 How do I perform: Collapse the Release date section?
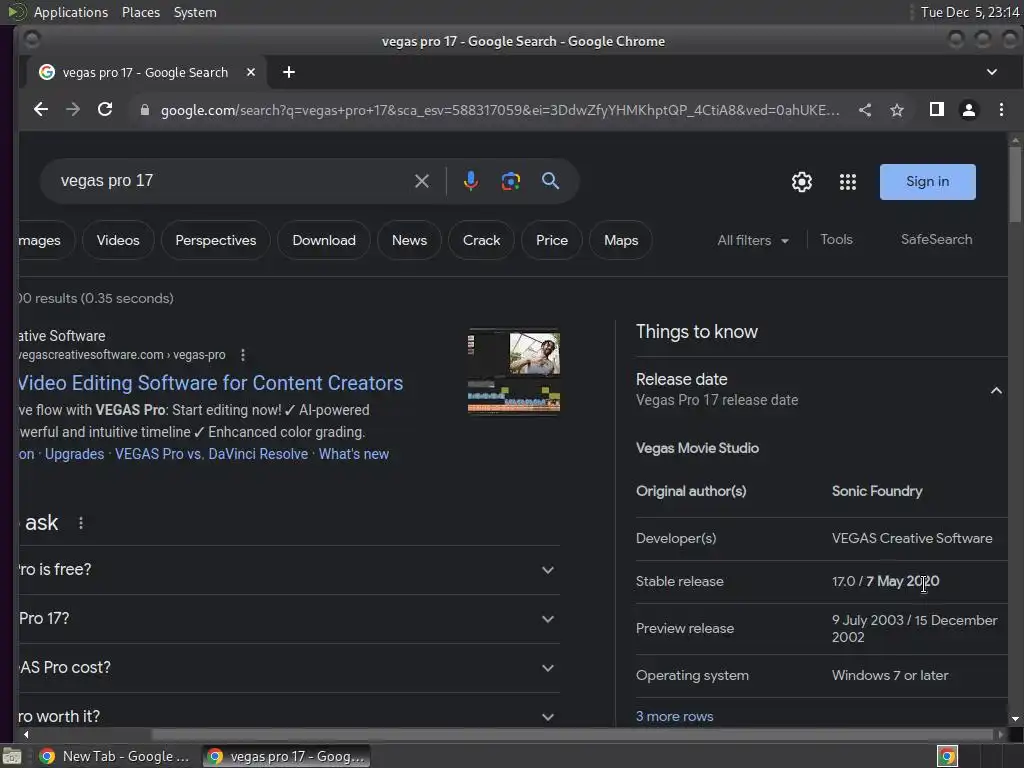click(x=996, y=391)
